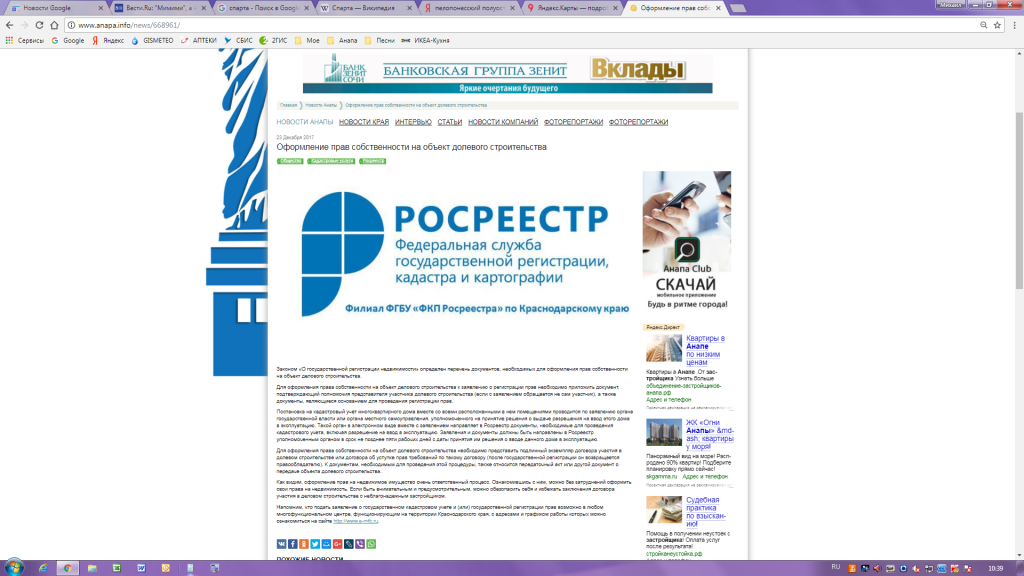
Task: Open the Судебная практика ad link
Action: click(705, 511)
